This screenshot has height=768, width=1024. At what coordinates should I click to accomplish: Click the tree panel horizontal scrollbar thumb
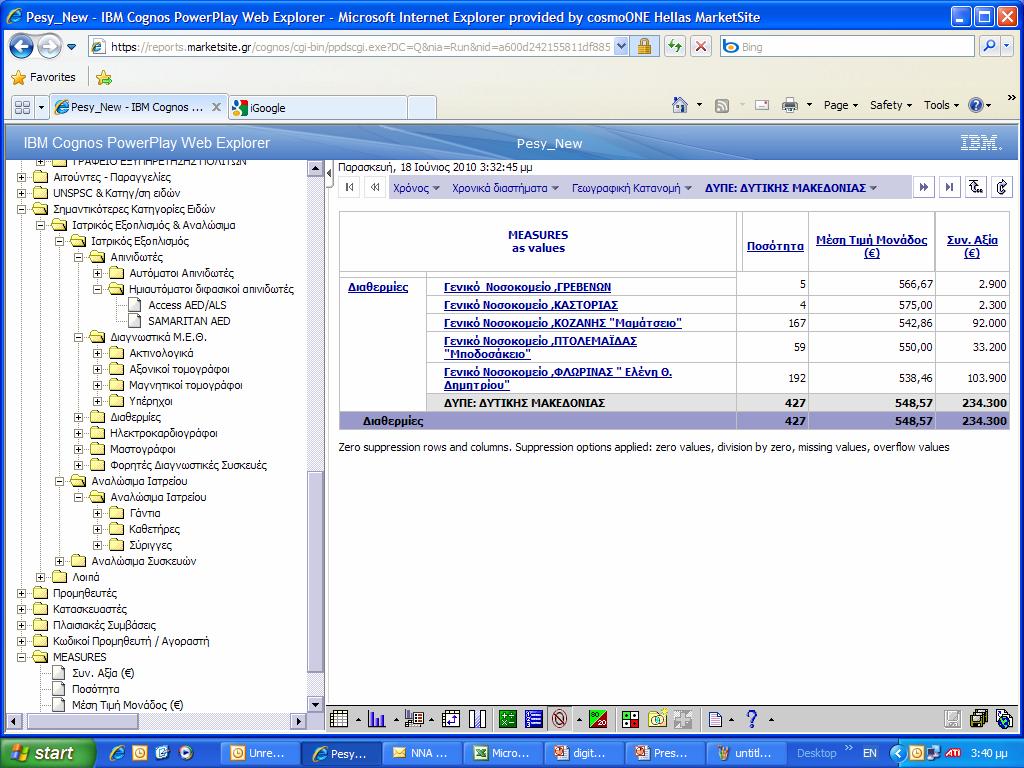tap(83, 722)
